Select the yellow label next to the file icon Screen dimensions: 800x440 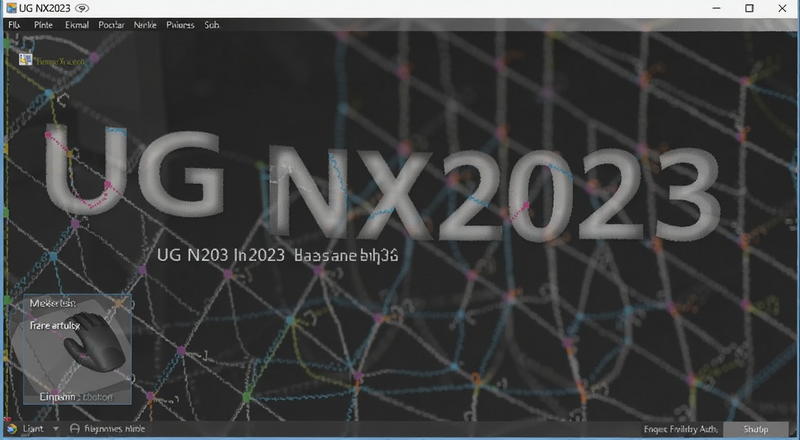click(60, 61)
